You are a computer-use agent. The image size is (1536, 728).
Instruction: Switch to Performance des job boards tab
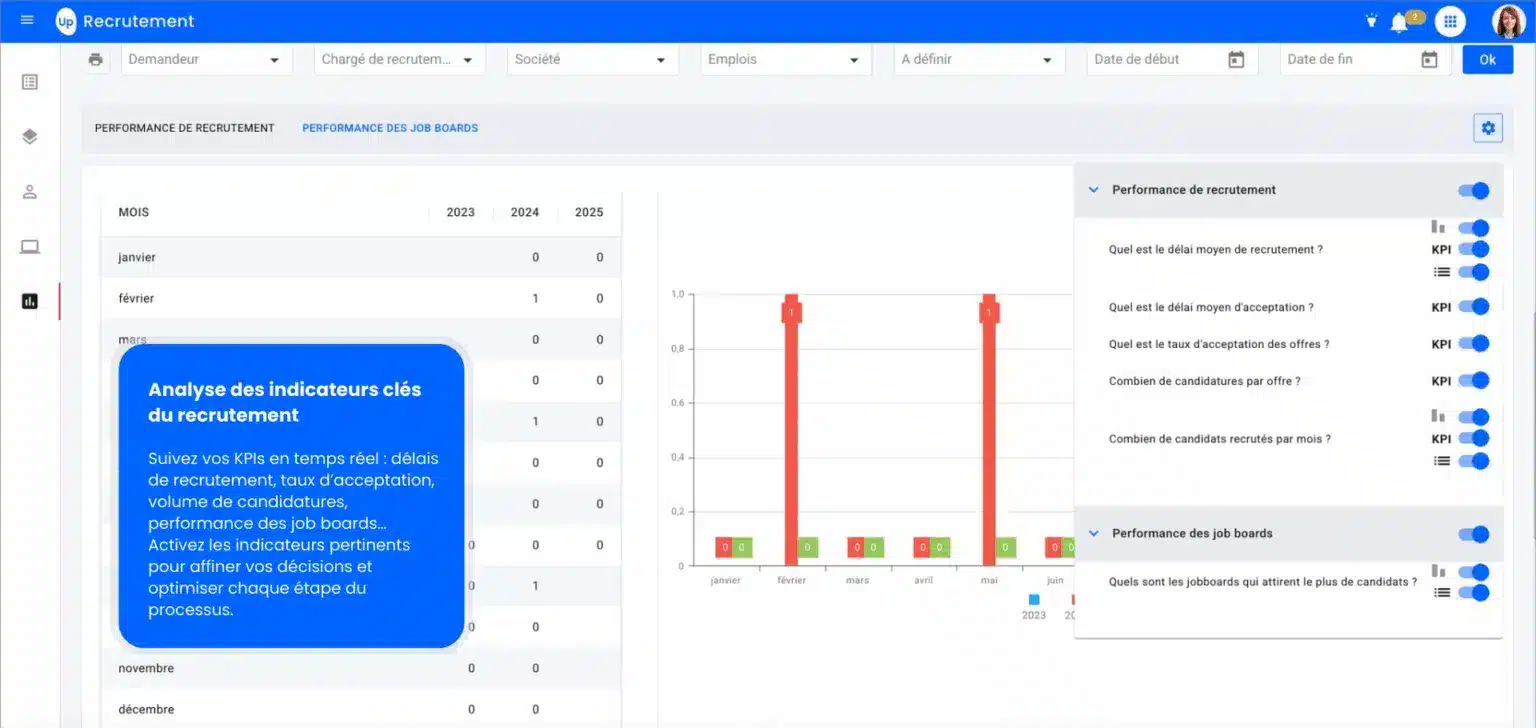coord(390,127)
